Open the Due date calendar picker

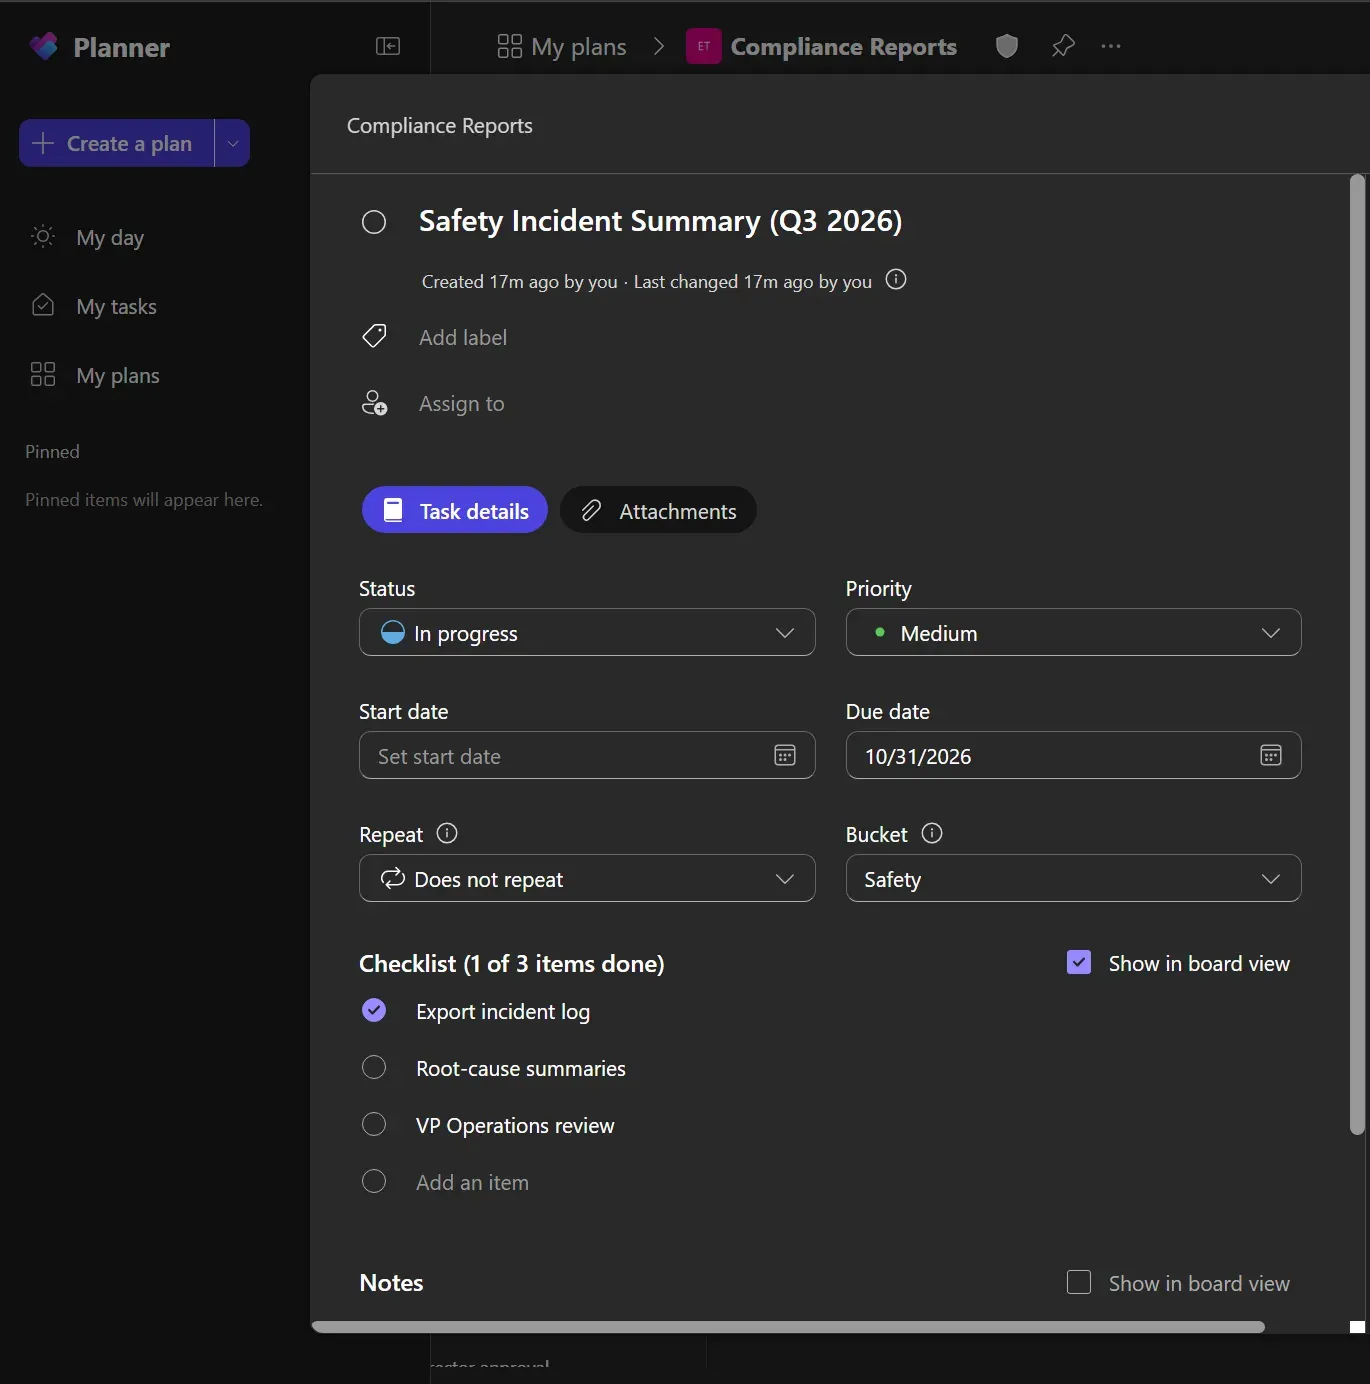[1271, 755]
